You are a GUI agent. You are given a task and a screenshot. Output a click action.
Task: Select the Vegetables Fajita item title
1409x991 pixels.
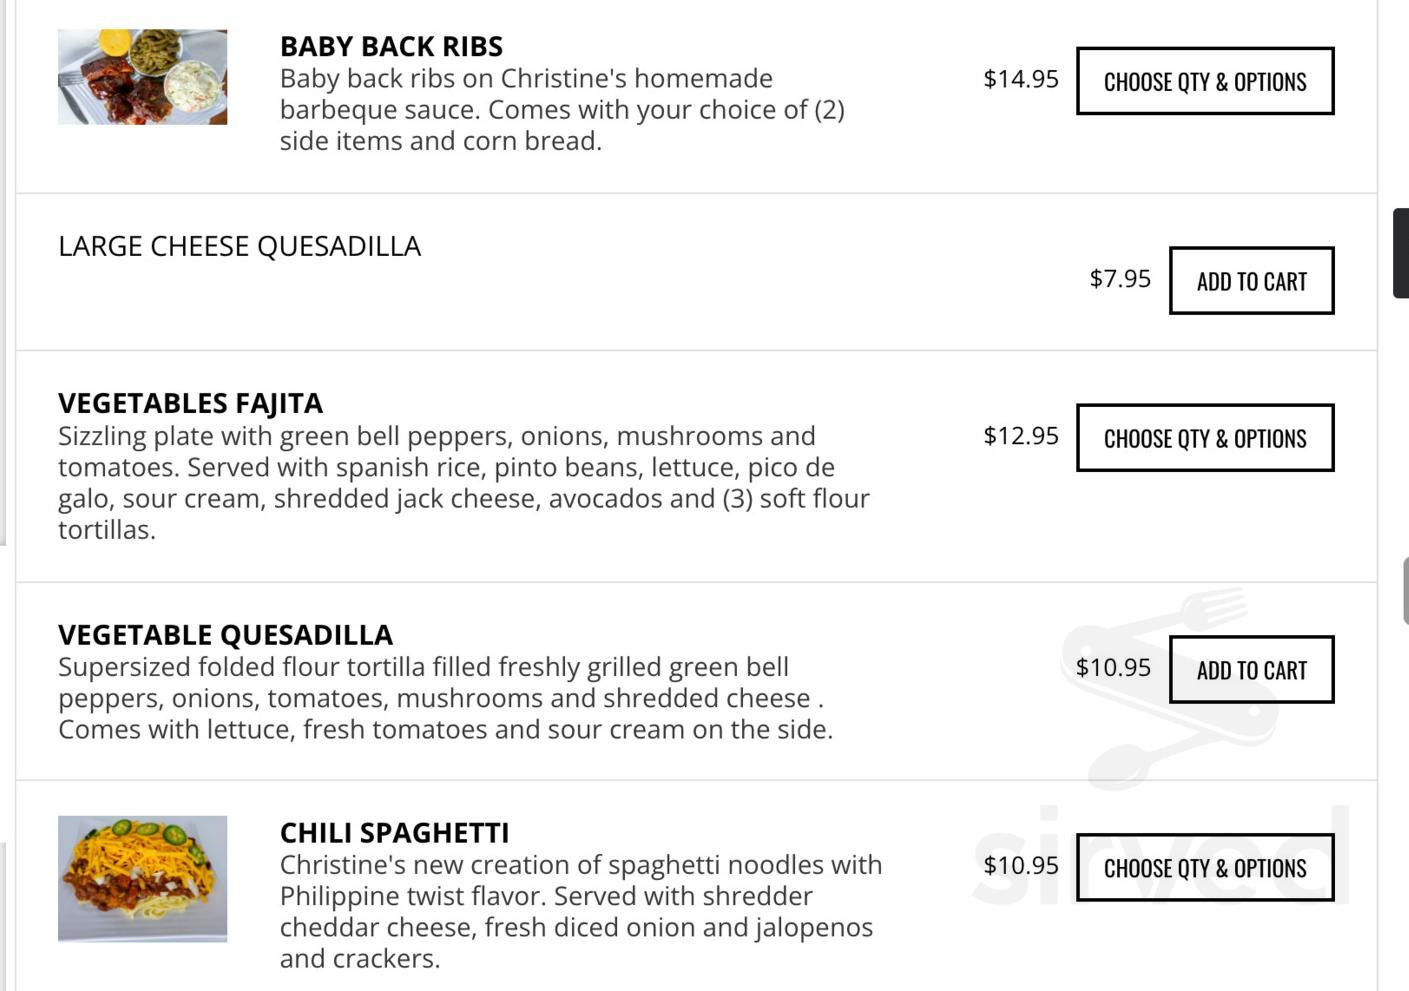[189, 403]
